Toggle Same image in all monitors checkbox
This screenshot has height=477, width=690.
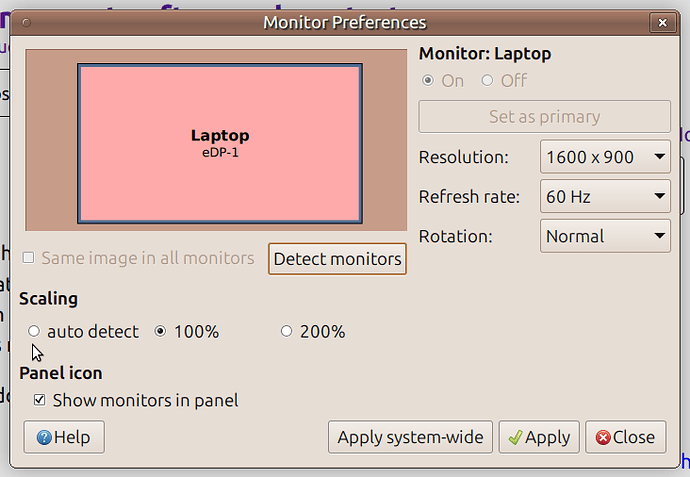point(29,258)
